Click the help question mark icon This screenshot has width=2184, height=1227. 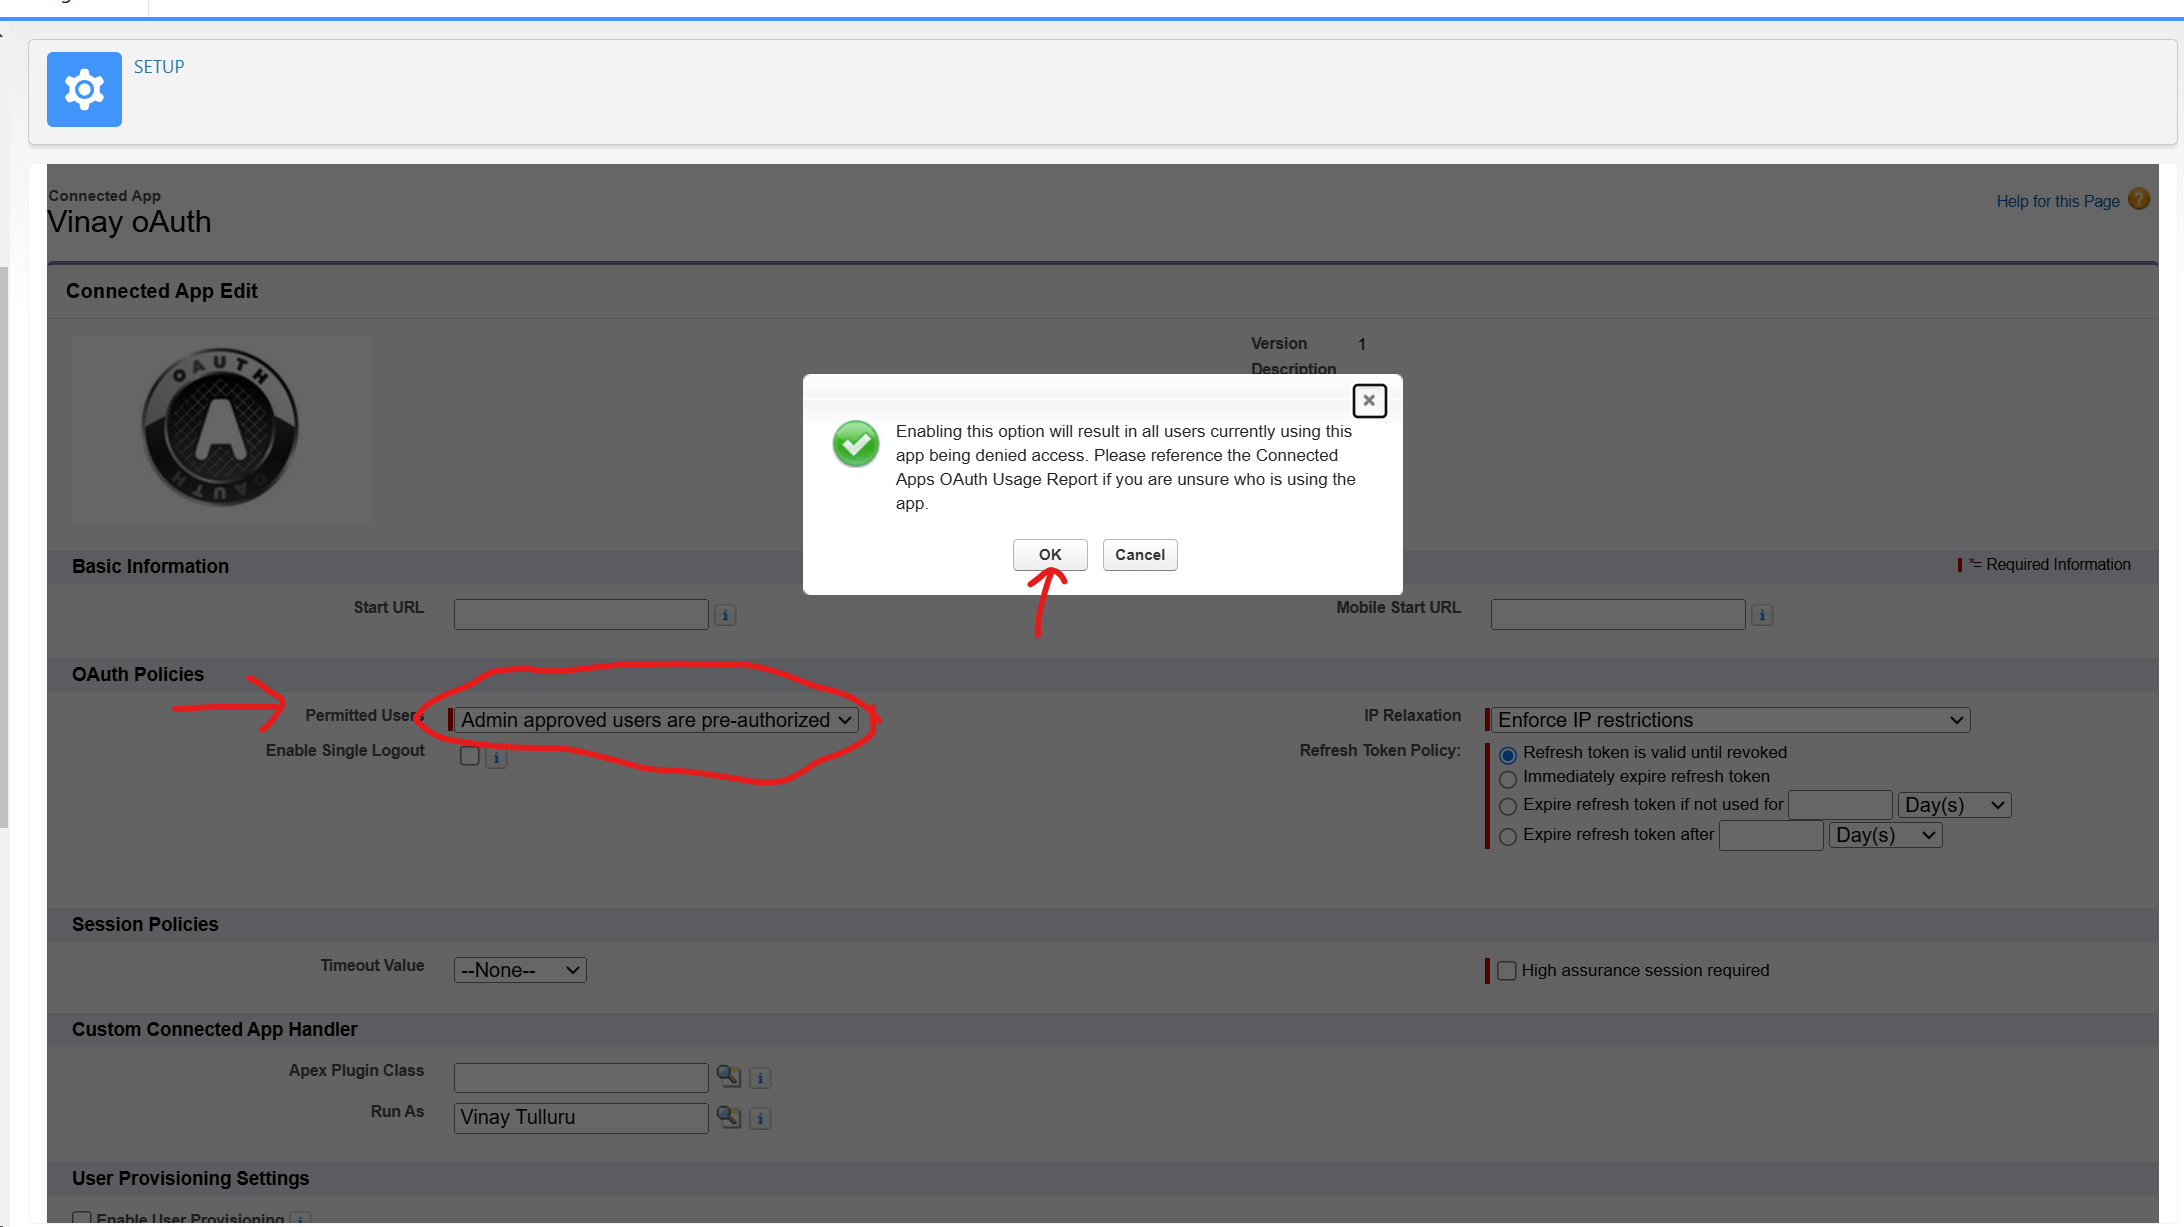point(2139,199)
